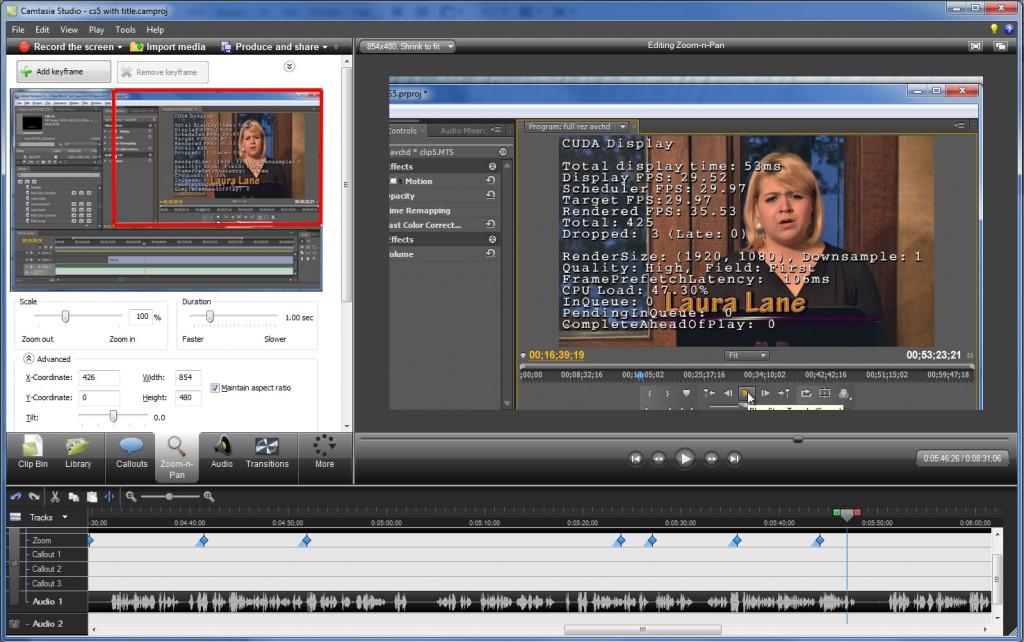
Task: Rewind the preview playback
Action: tap(658, 458)
